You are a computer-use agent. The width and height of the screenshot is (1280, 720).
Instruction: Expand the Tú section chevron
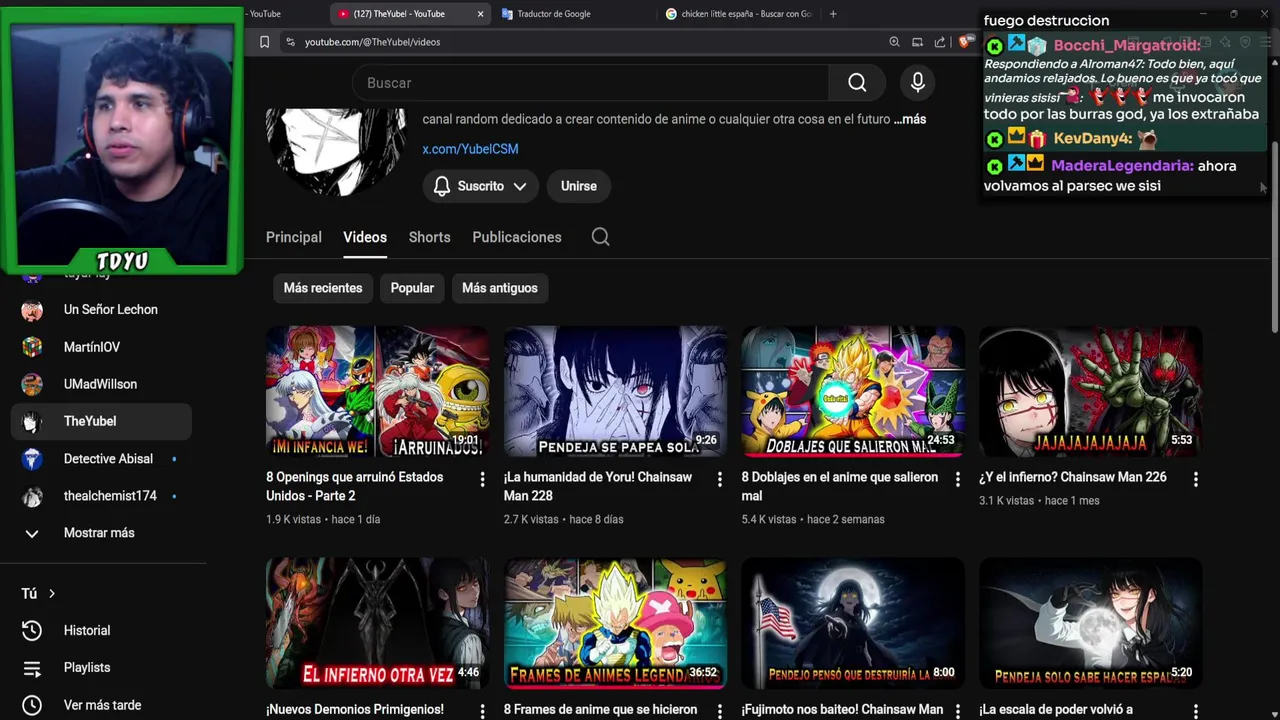(52, 594)
